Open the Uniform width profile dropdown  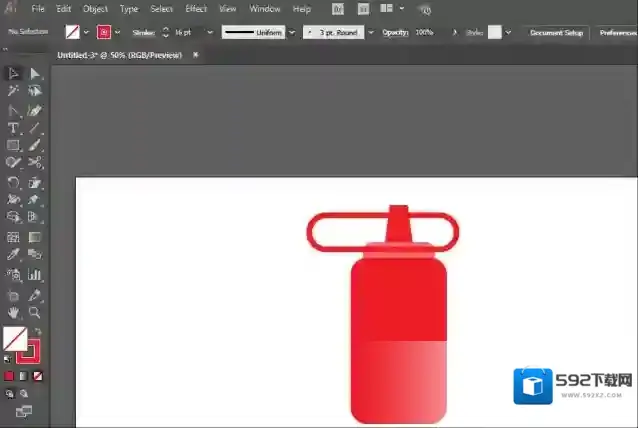[292, 32]
